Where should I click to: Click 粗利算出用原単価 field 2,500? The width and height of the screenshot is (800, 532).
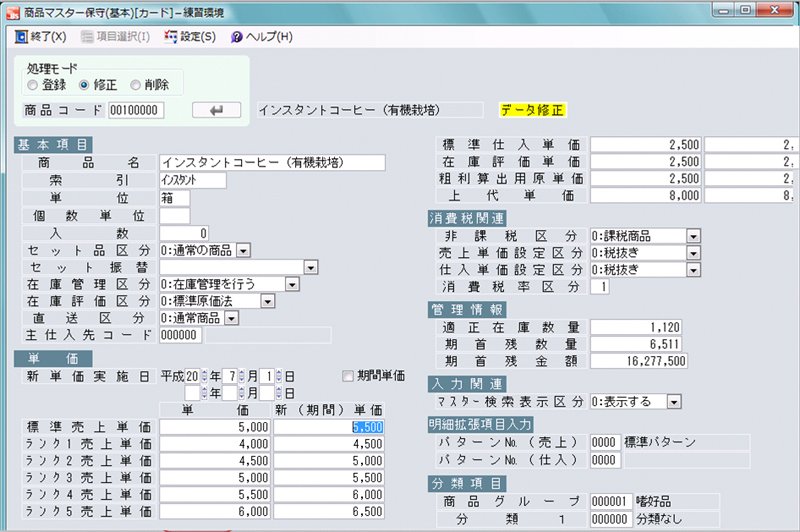[x=645, y=179]
